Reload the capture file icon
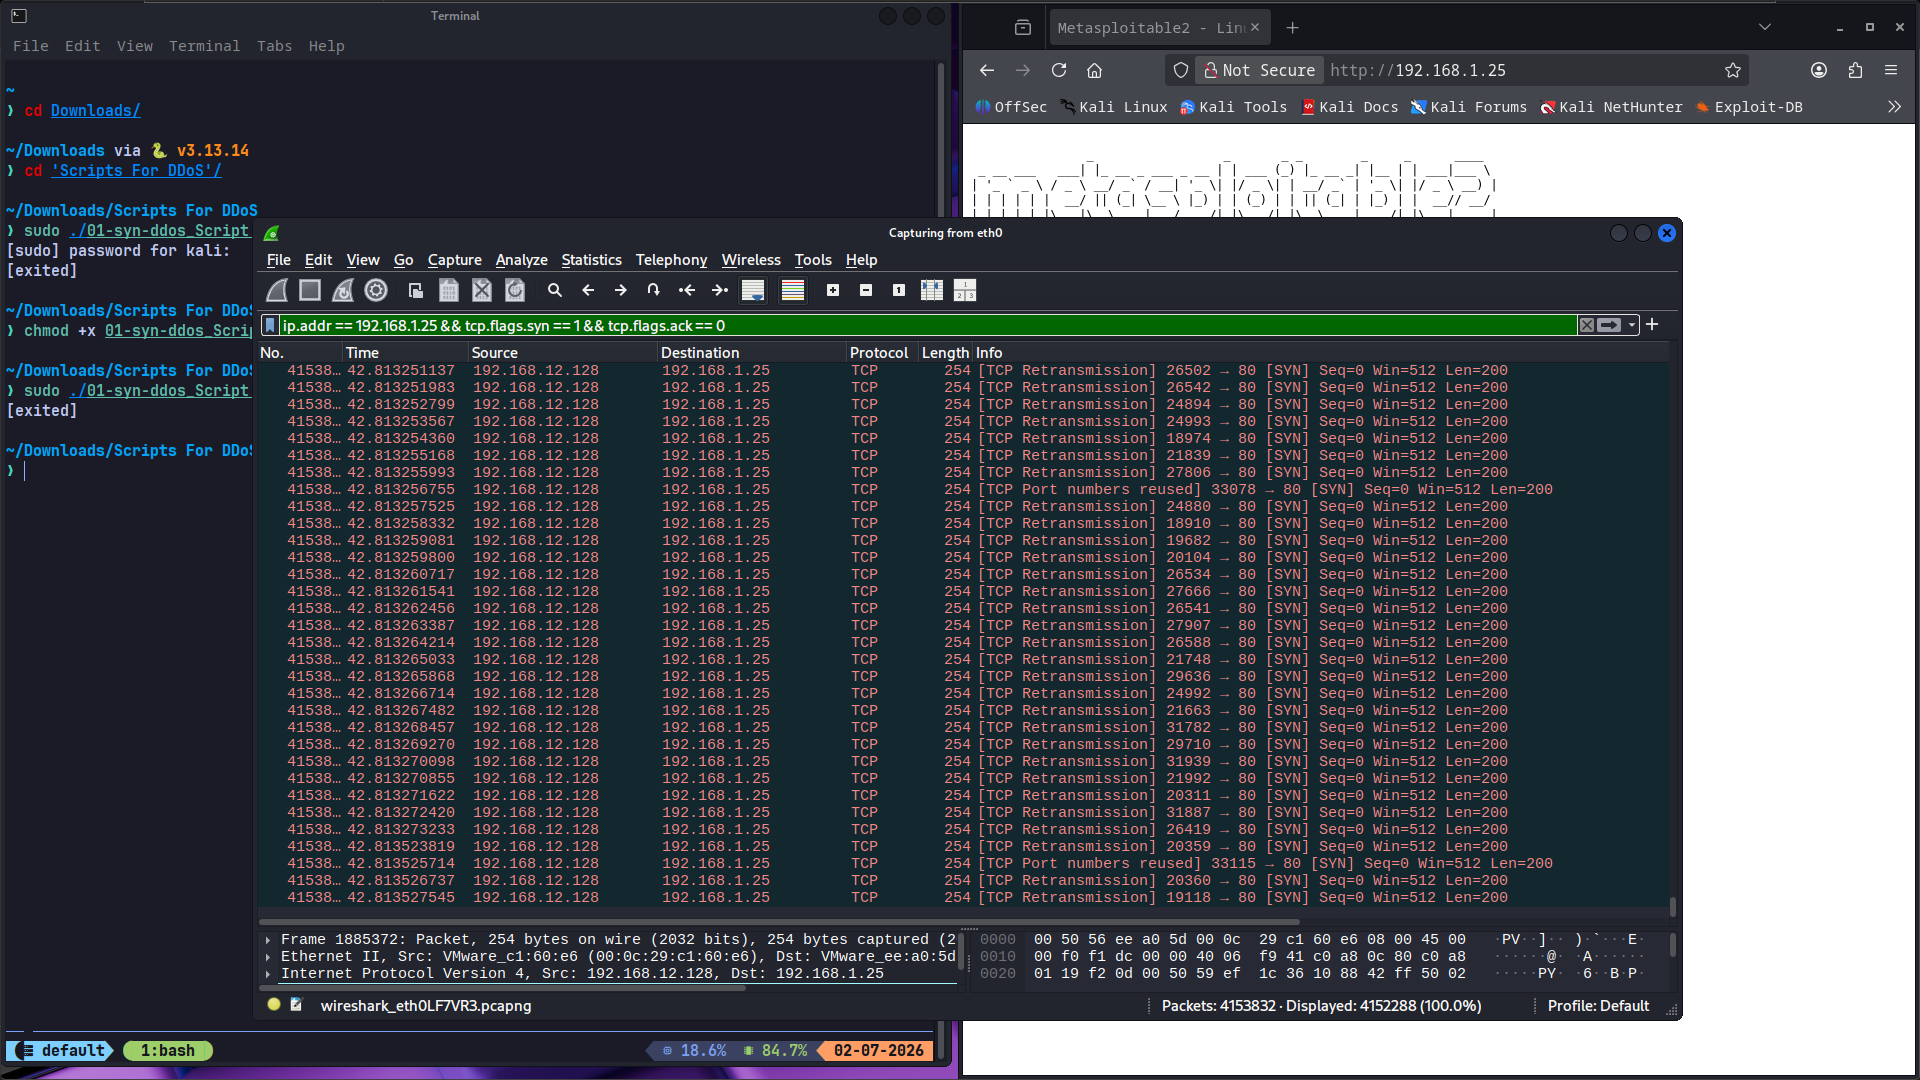Screen dimensions: 1920x1080 pyautogui.click(x=515, y=290)
